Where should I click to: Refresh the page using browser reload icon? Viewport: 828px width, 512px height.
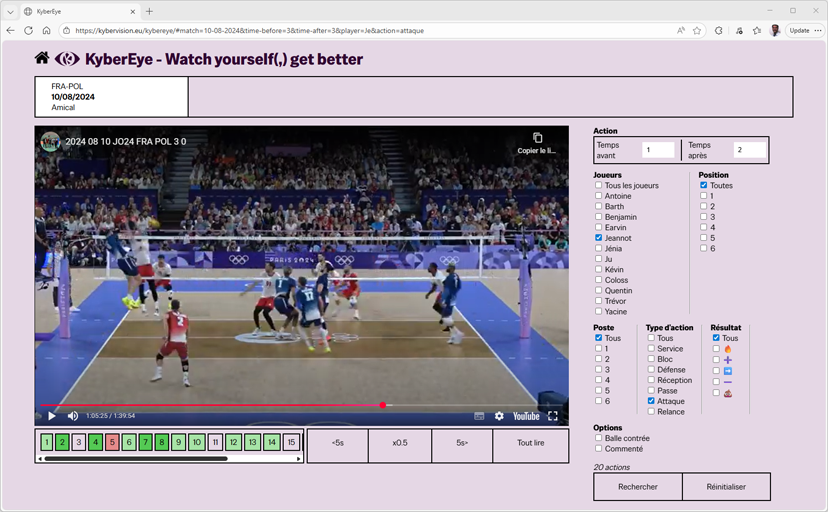28,31
